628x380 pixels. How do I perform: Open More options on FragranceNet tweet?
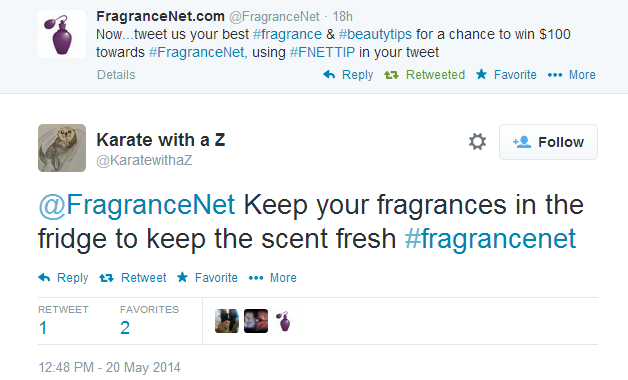(572, 74)
